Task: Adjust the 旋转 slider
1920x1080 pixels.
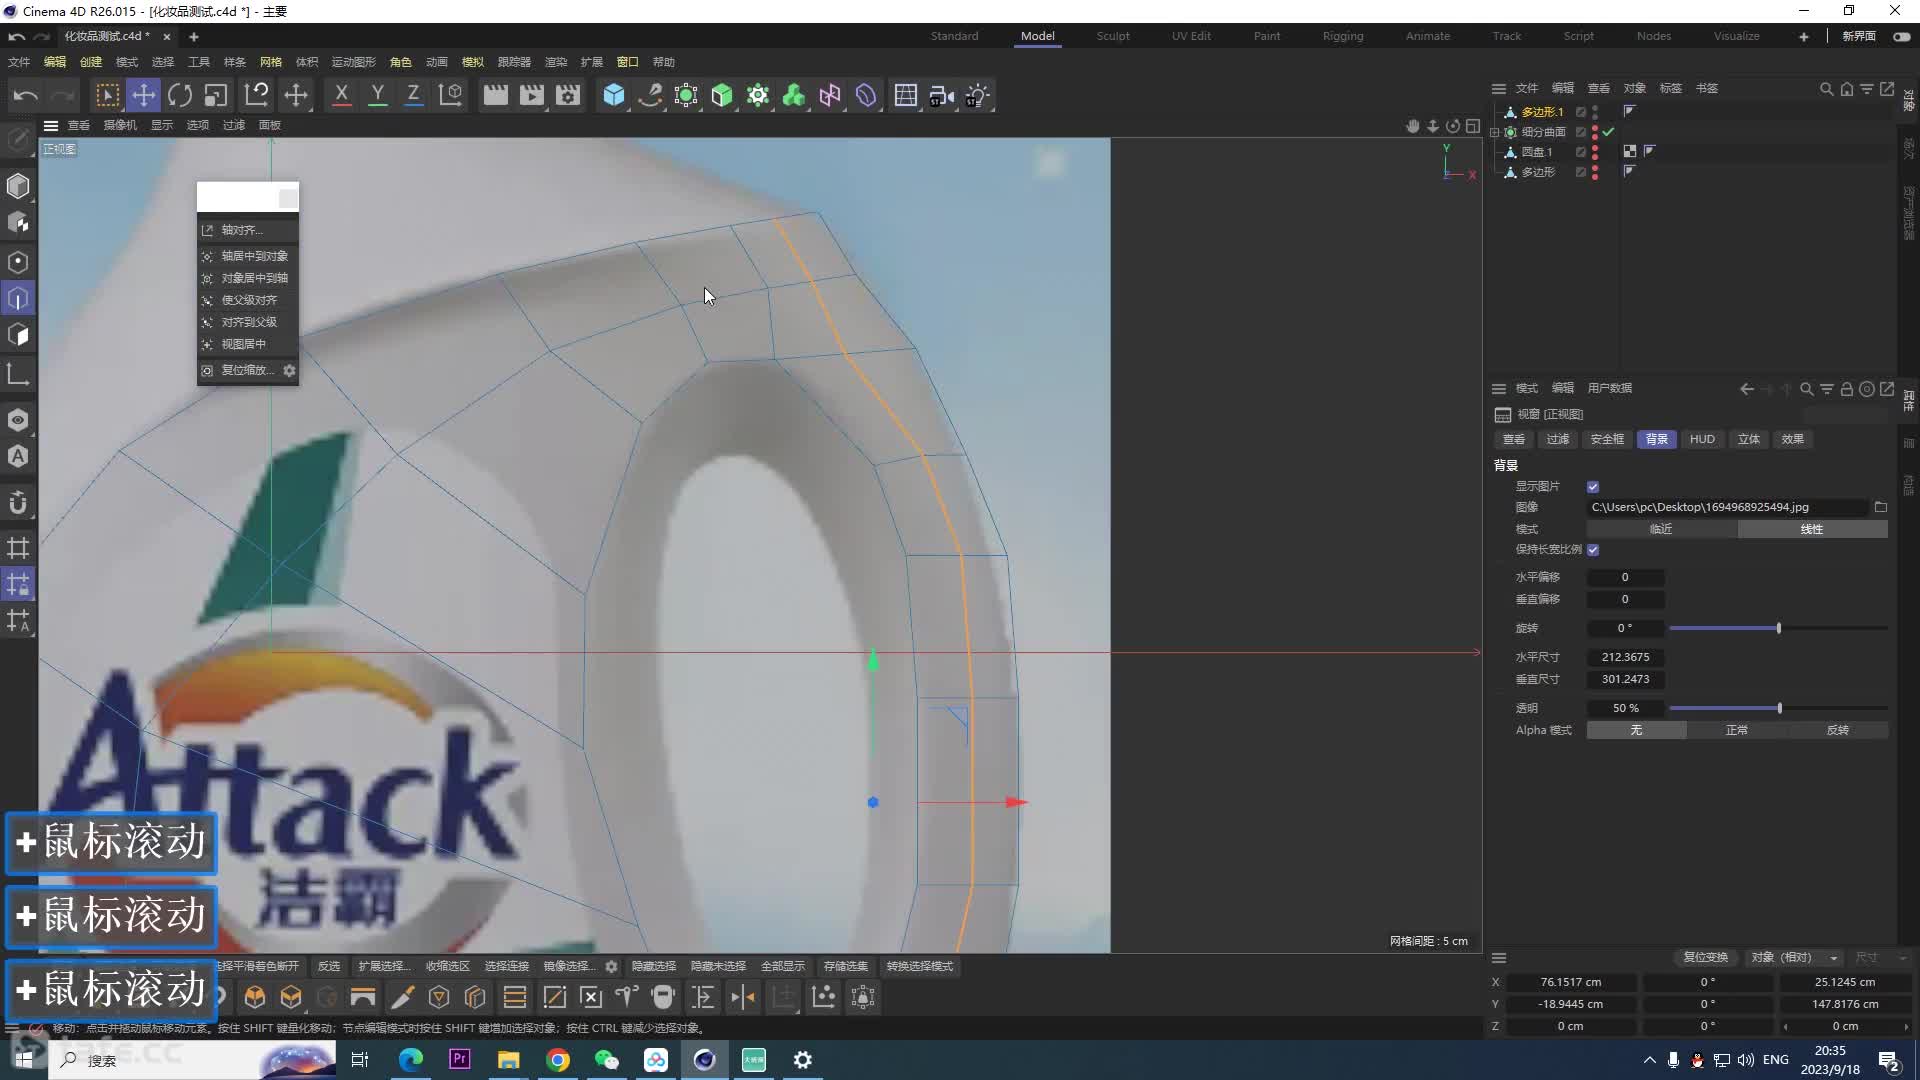Action: coord(1778,629)
